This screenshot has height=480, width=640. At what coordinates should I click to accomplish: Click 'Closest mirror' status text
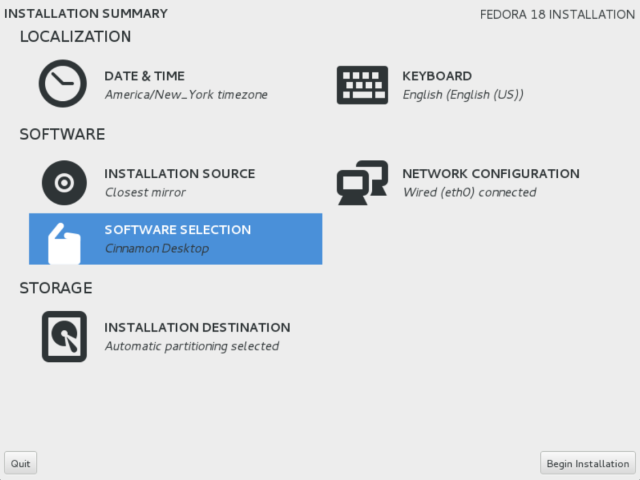click(x=145, y=192)
